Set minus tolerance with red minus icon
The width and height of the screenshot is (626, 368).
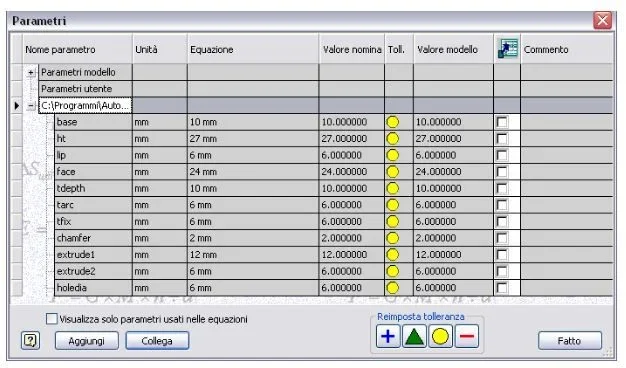(x=467, y=336)
